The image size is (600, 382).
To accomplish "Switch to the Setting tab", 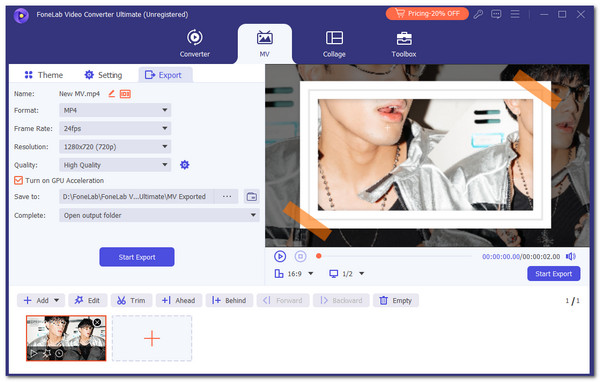I will [x=103, y=75].
